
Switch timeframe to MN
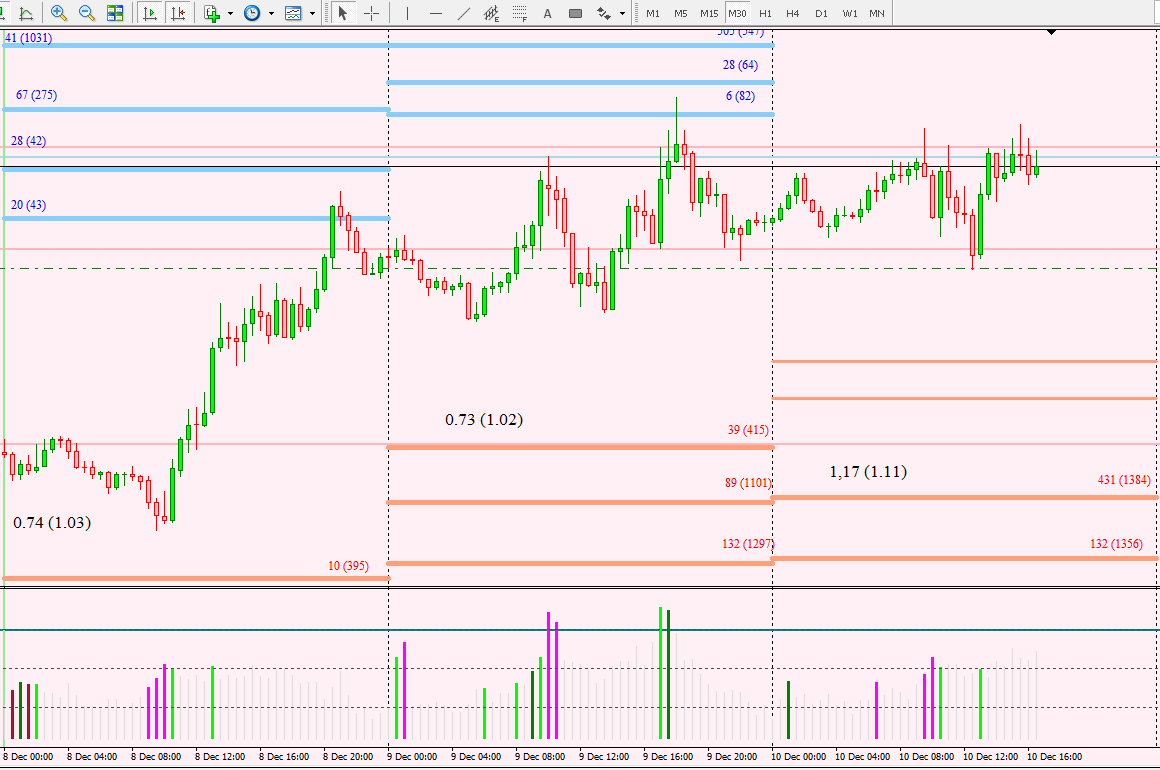pyautogui.click(x=877, y=13)
